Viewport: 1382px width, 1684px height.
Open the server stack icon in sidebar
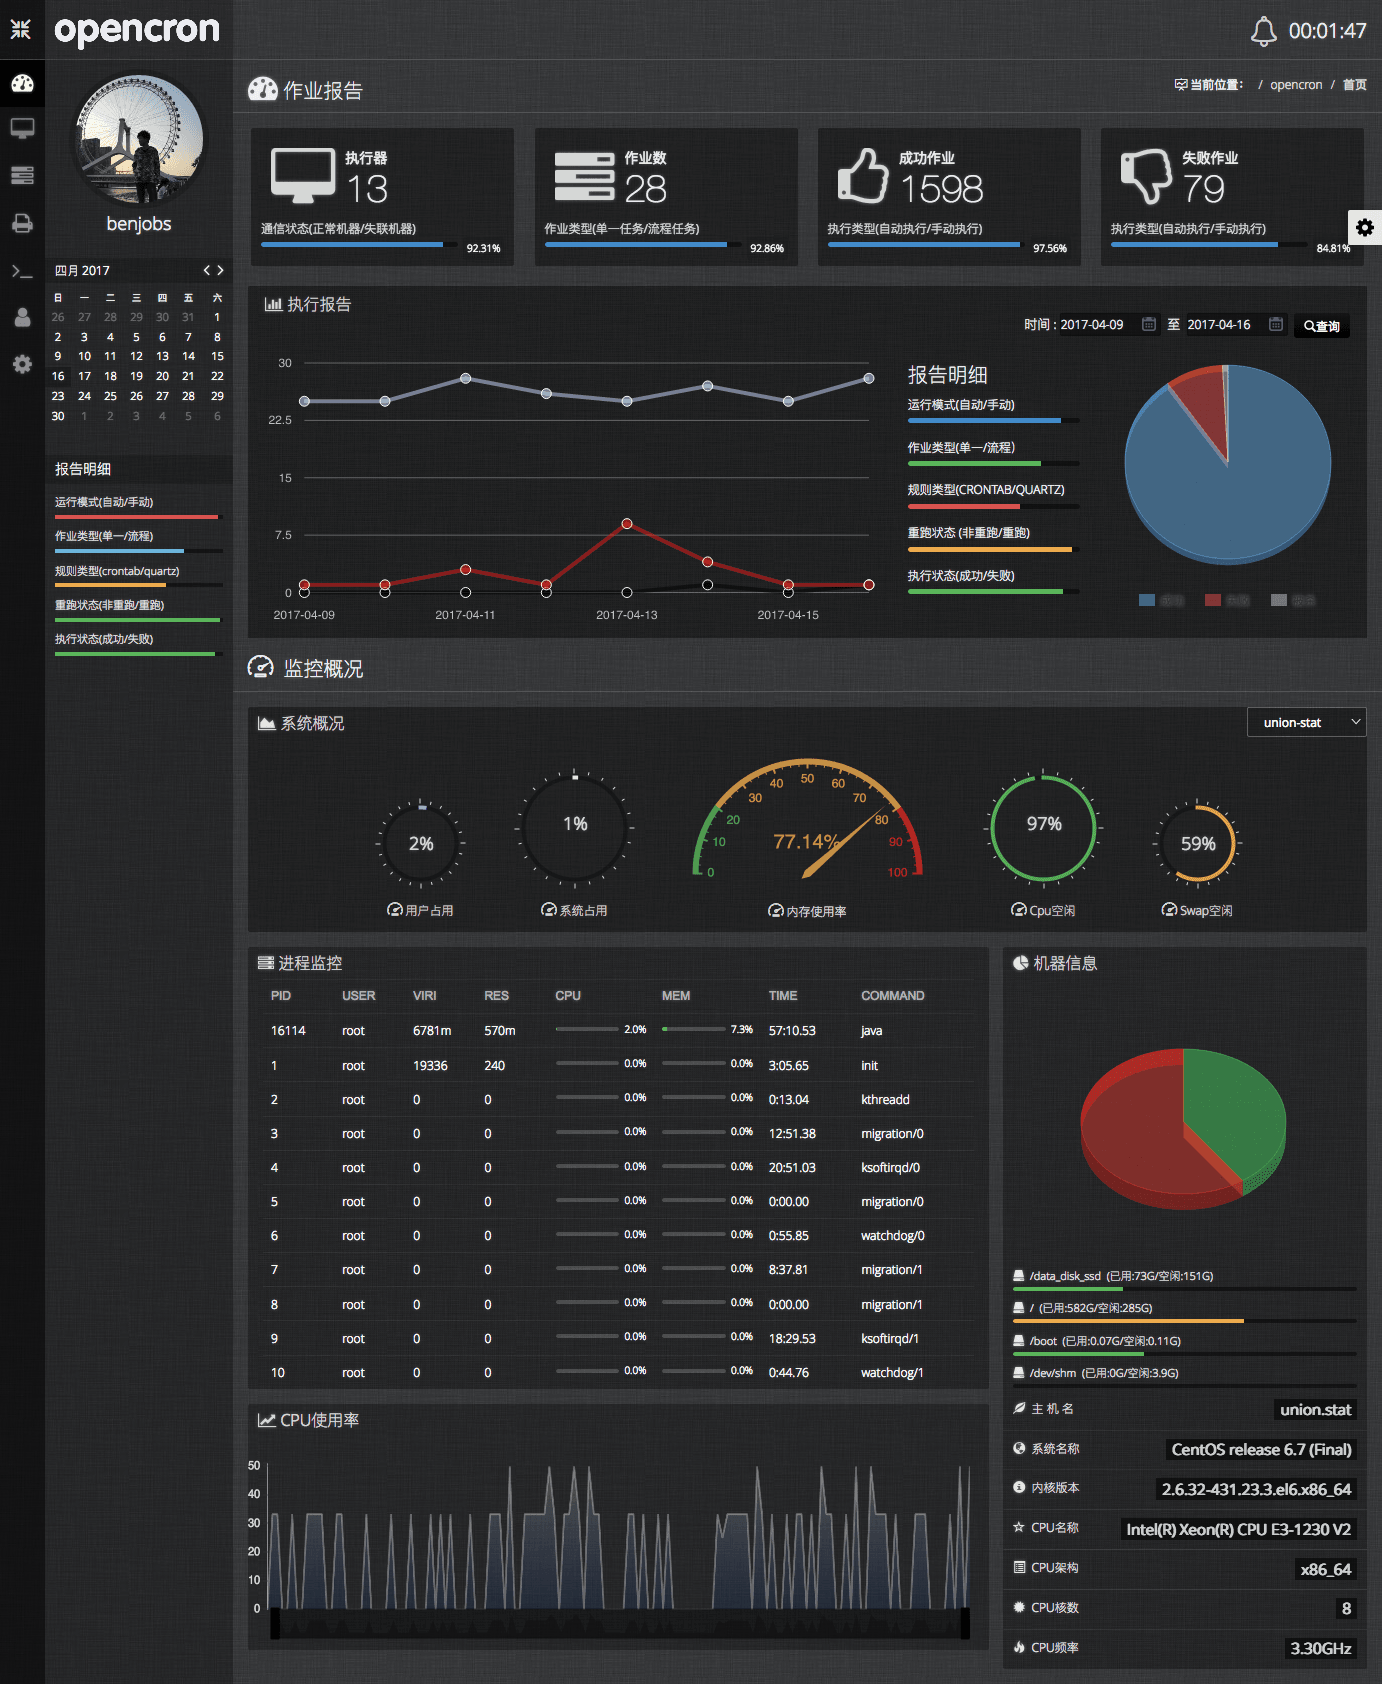tap(22, 175)
